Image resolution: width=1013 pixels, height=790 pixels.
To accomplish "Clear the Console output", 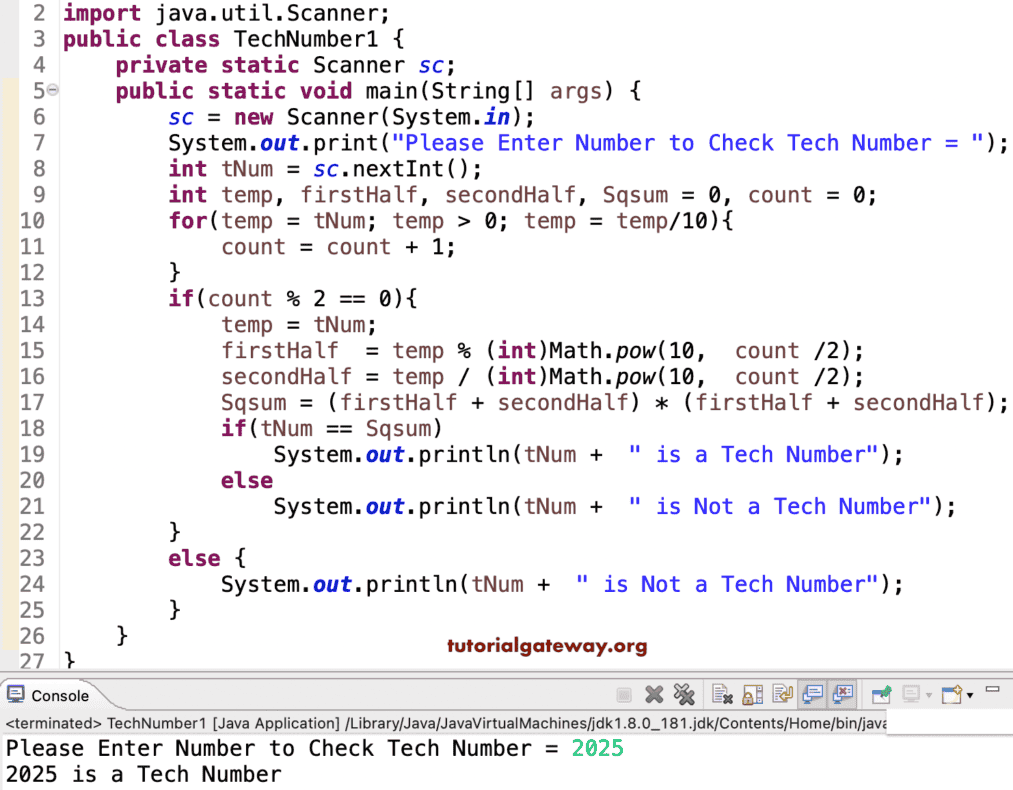I will pos(720,693).
